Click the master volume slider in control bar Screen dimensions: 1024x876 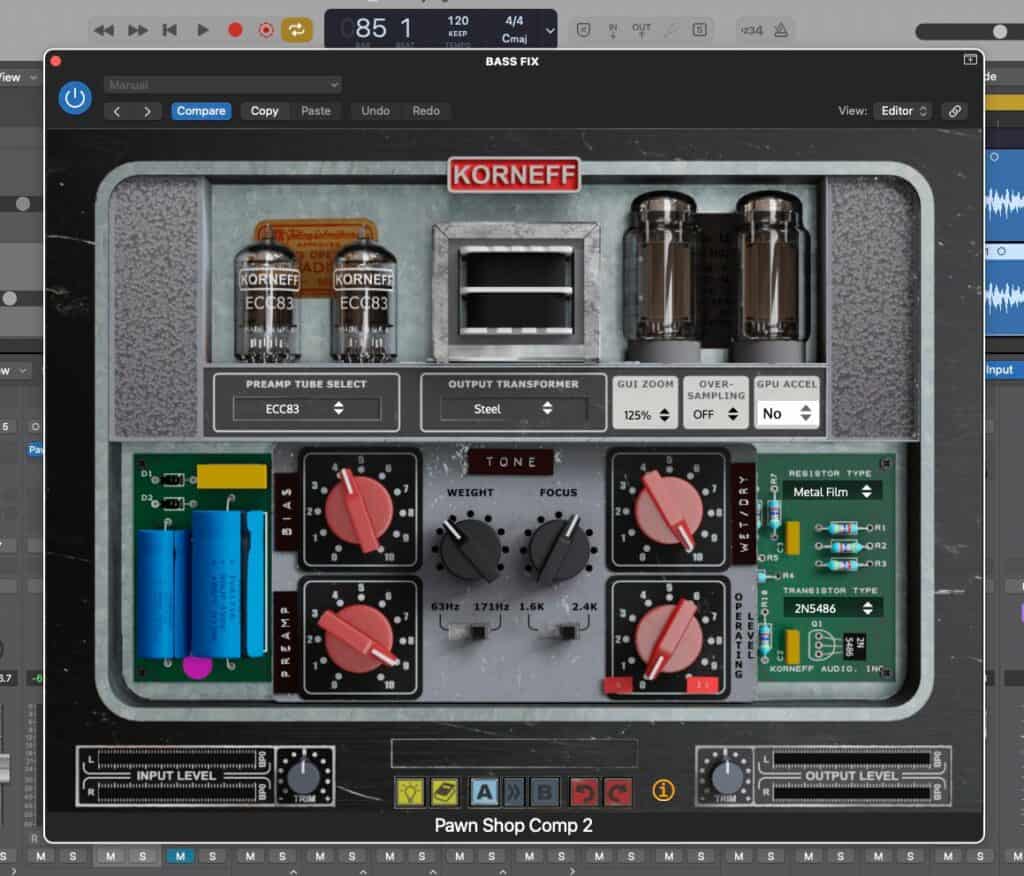click(970, 31)
